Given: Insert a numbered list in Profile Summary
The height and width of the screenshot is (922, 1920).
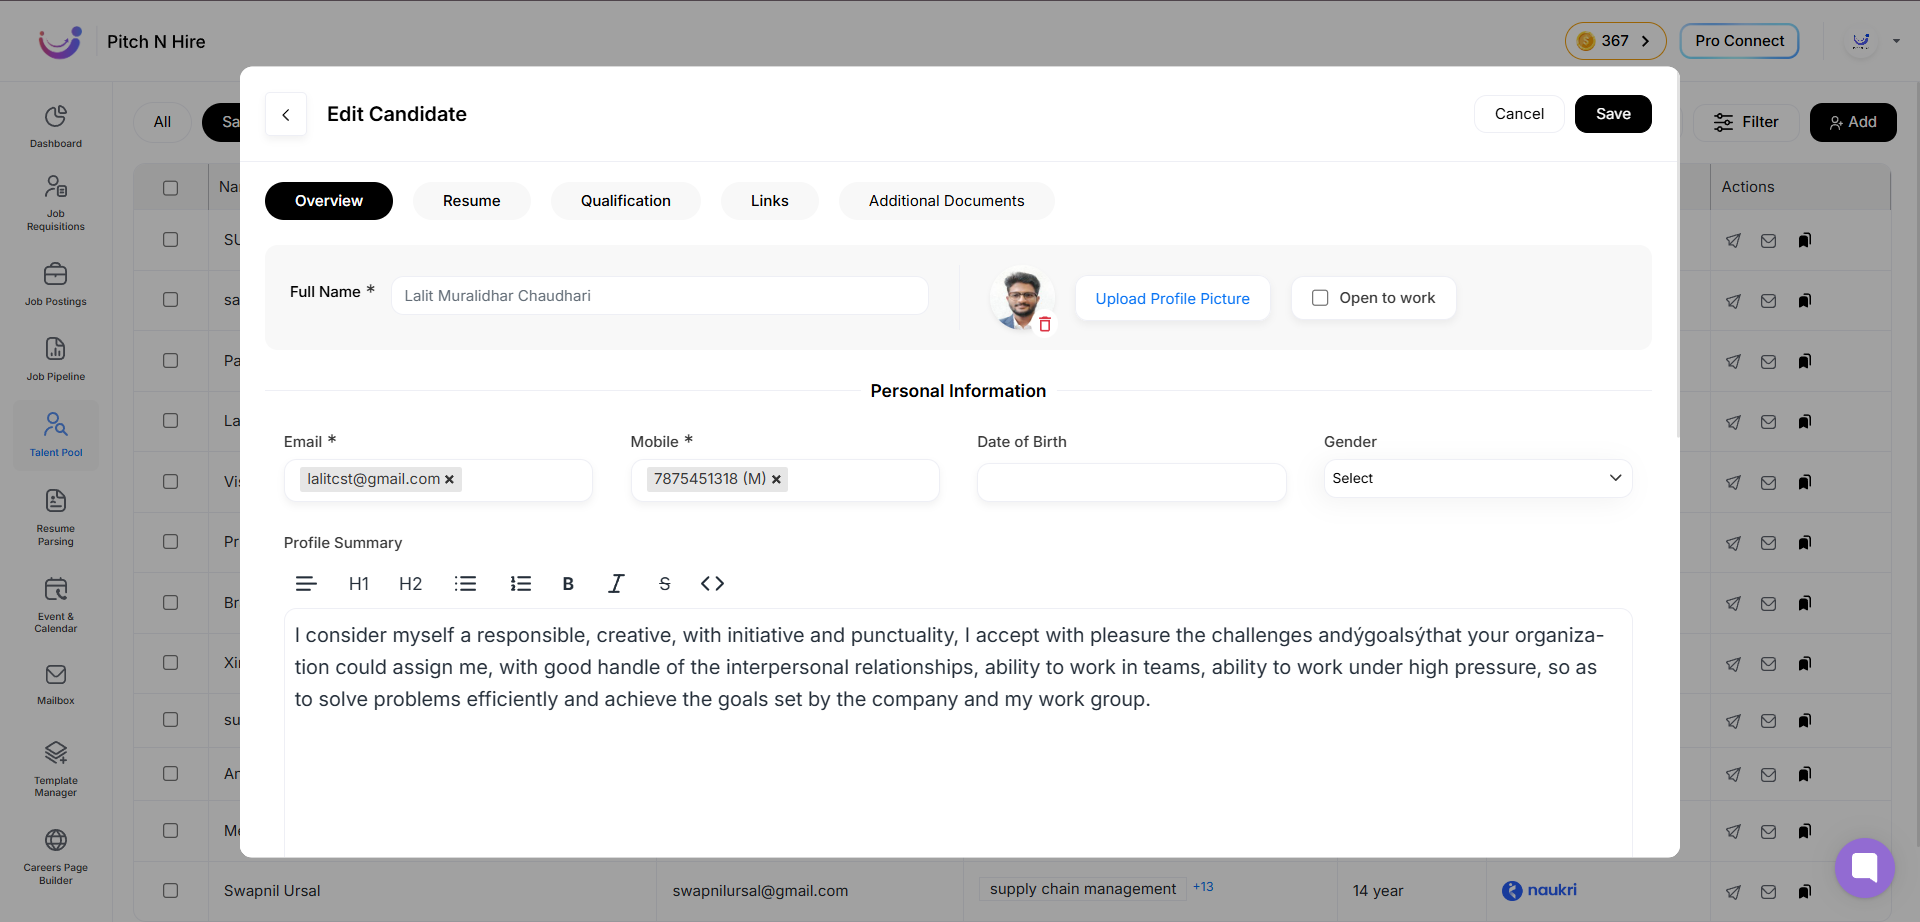Looking at the screenshot, I should tap(521, 584).
